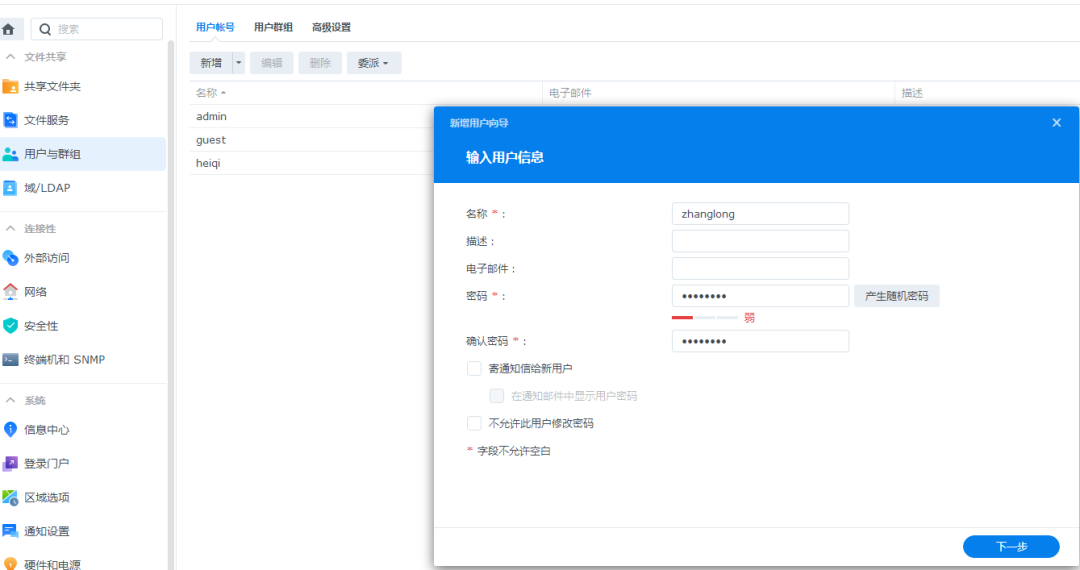Open 安全性 security shield icon

[x=11, y=326]
